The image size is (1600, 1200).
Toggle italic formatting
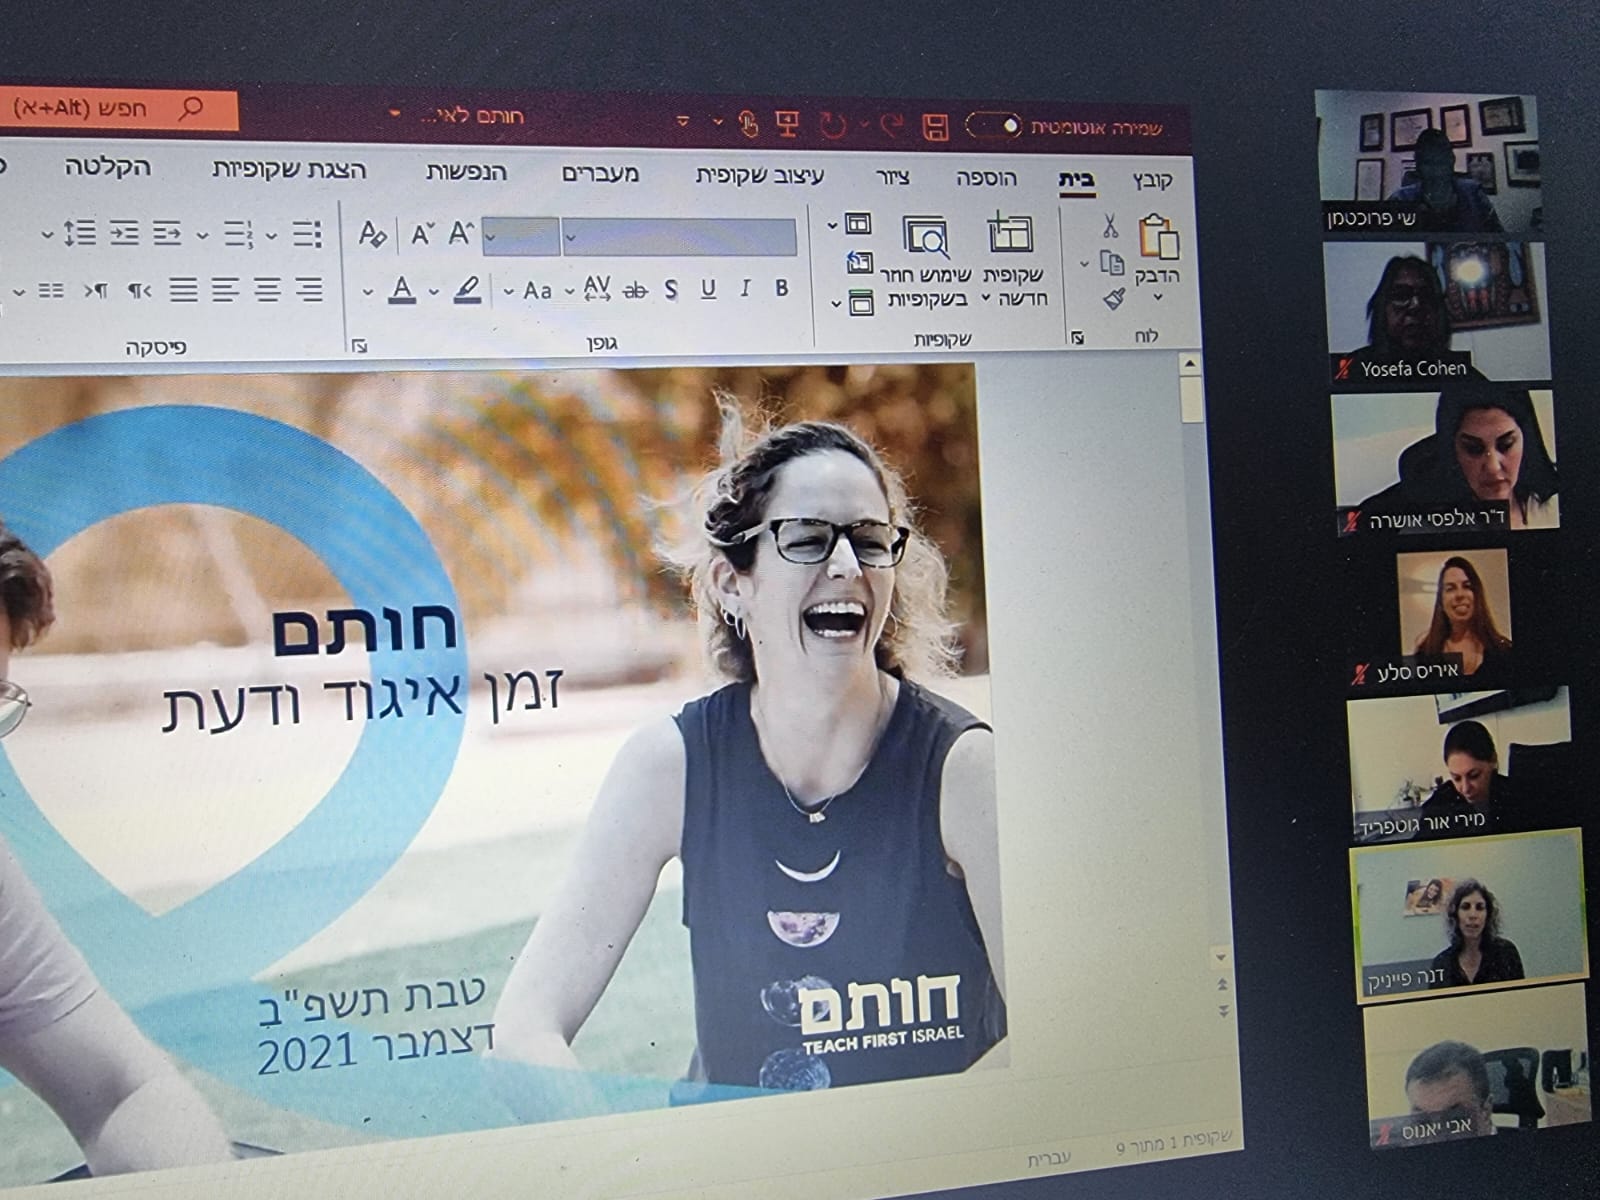coord(745,289)
